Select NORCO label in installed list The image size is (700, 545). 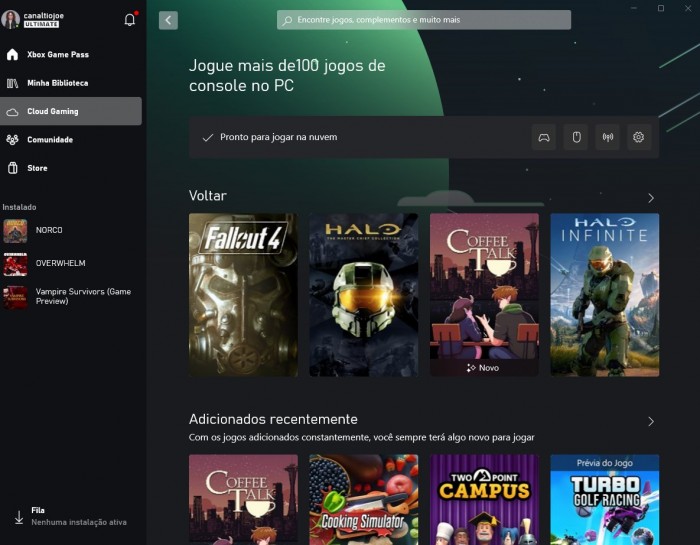(x=49, y=230)
